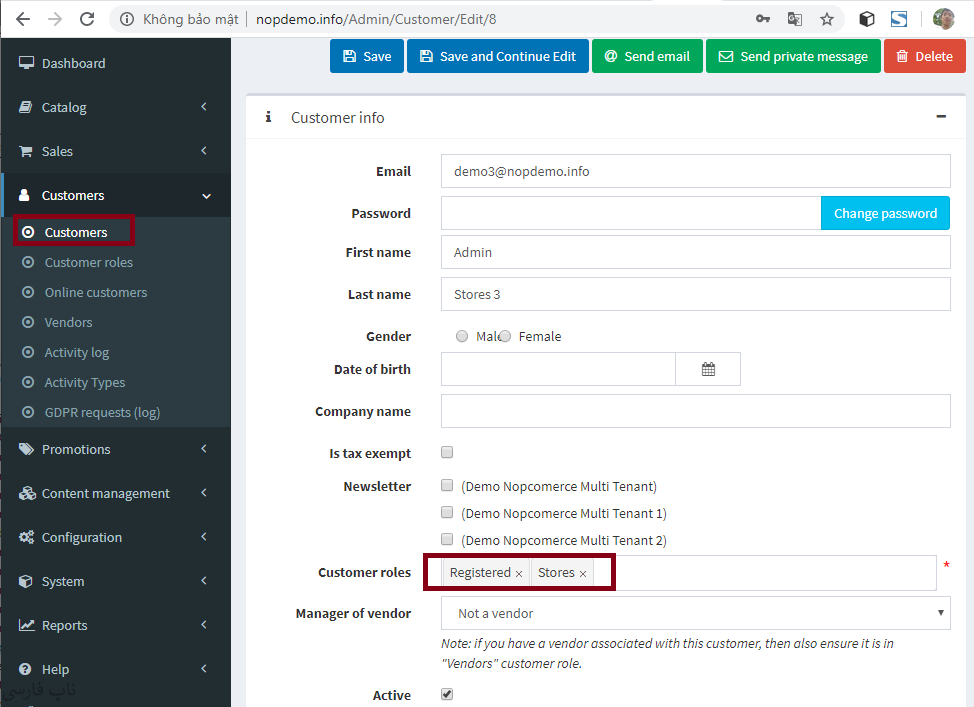Remove the Registered role tag
Viewport: 974px width, 707px height.
[x=519, y=574]
